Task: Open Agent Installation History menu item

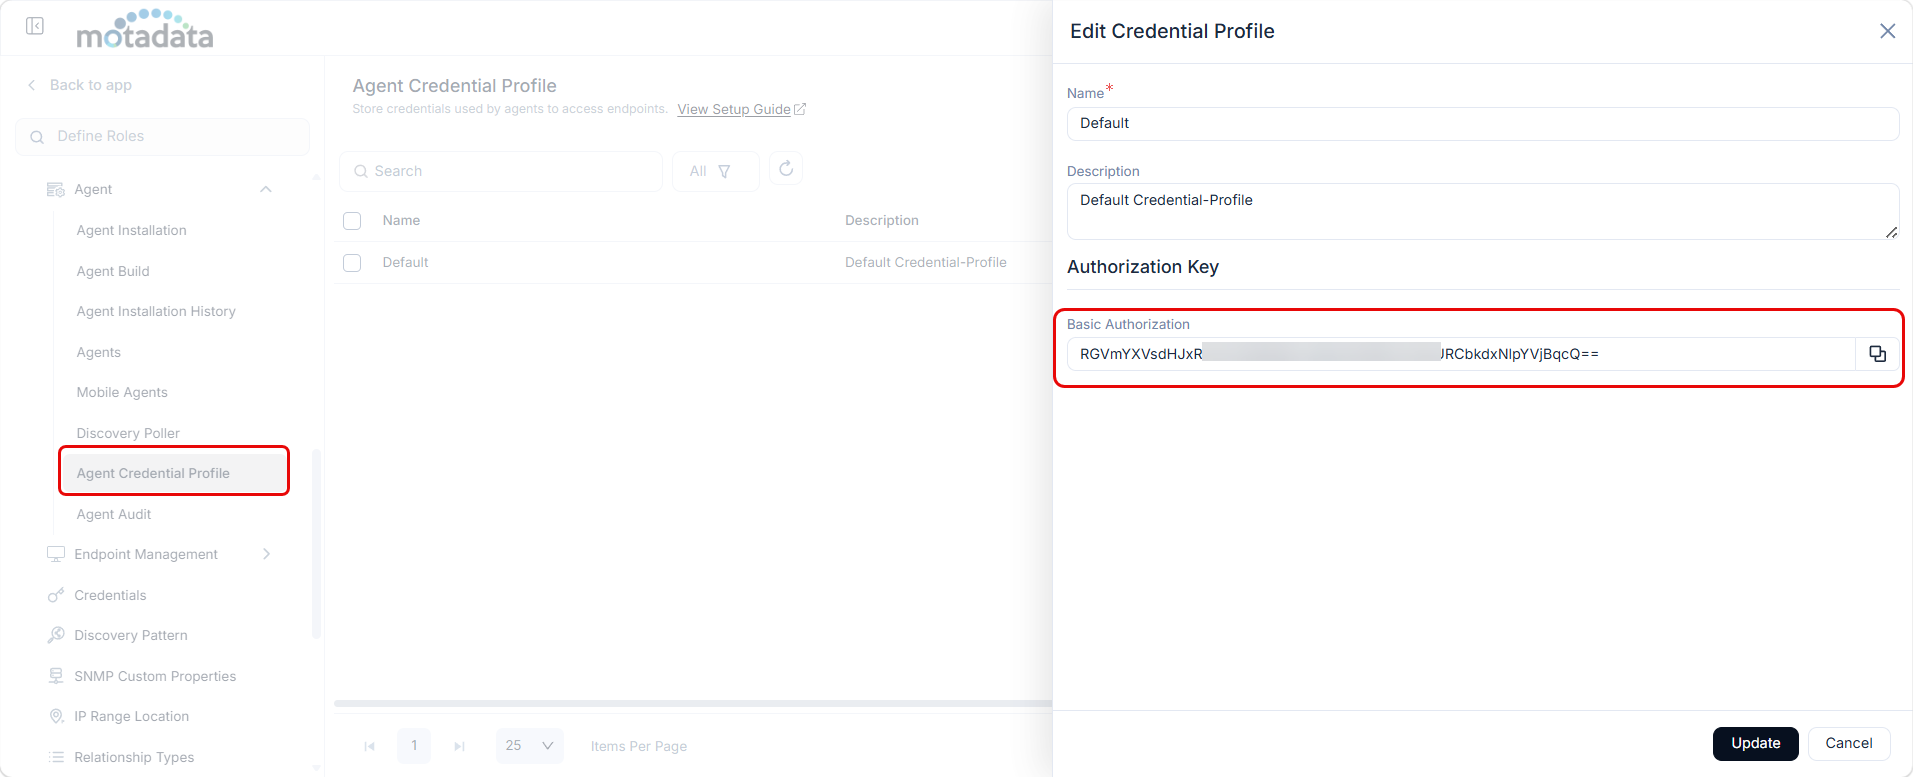Action: tap(156, 311)
